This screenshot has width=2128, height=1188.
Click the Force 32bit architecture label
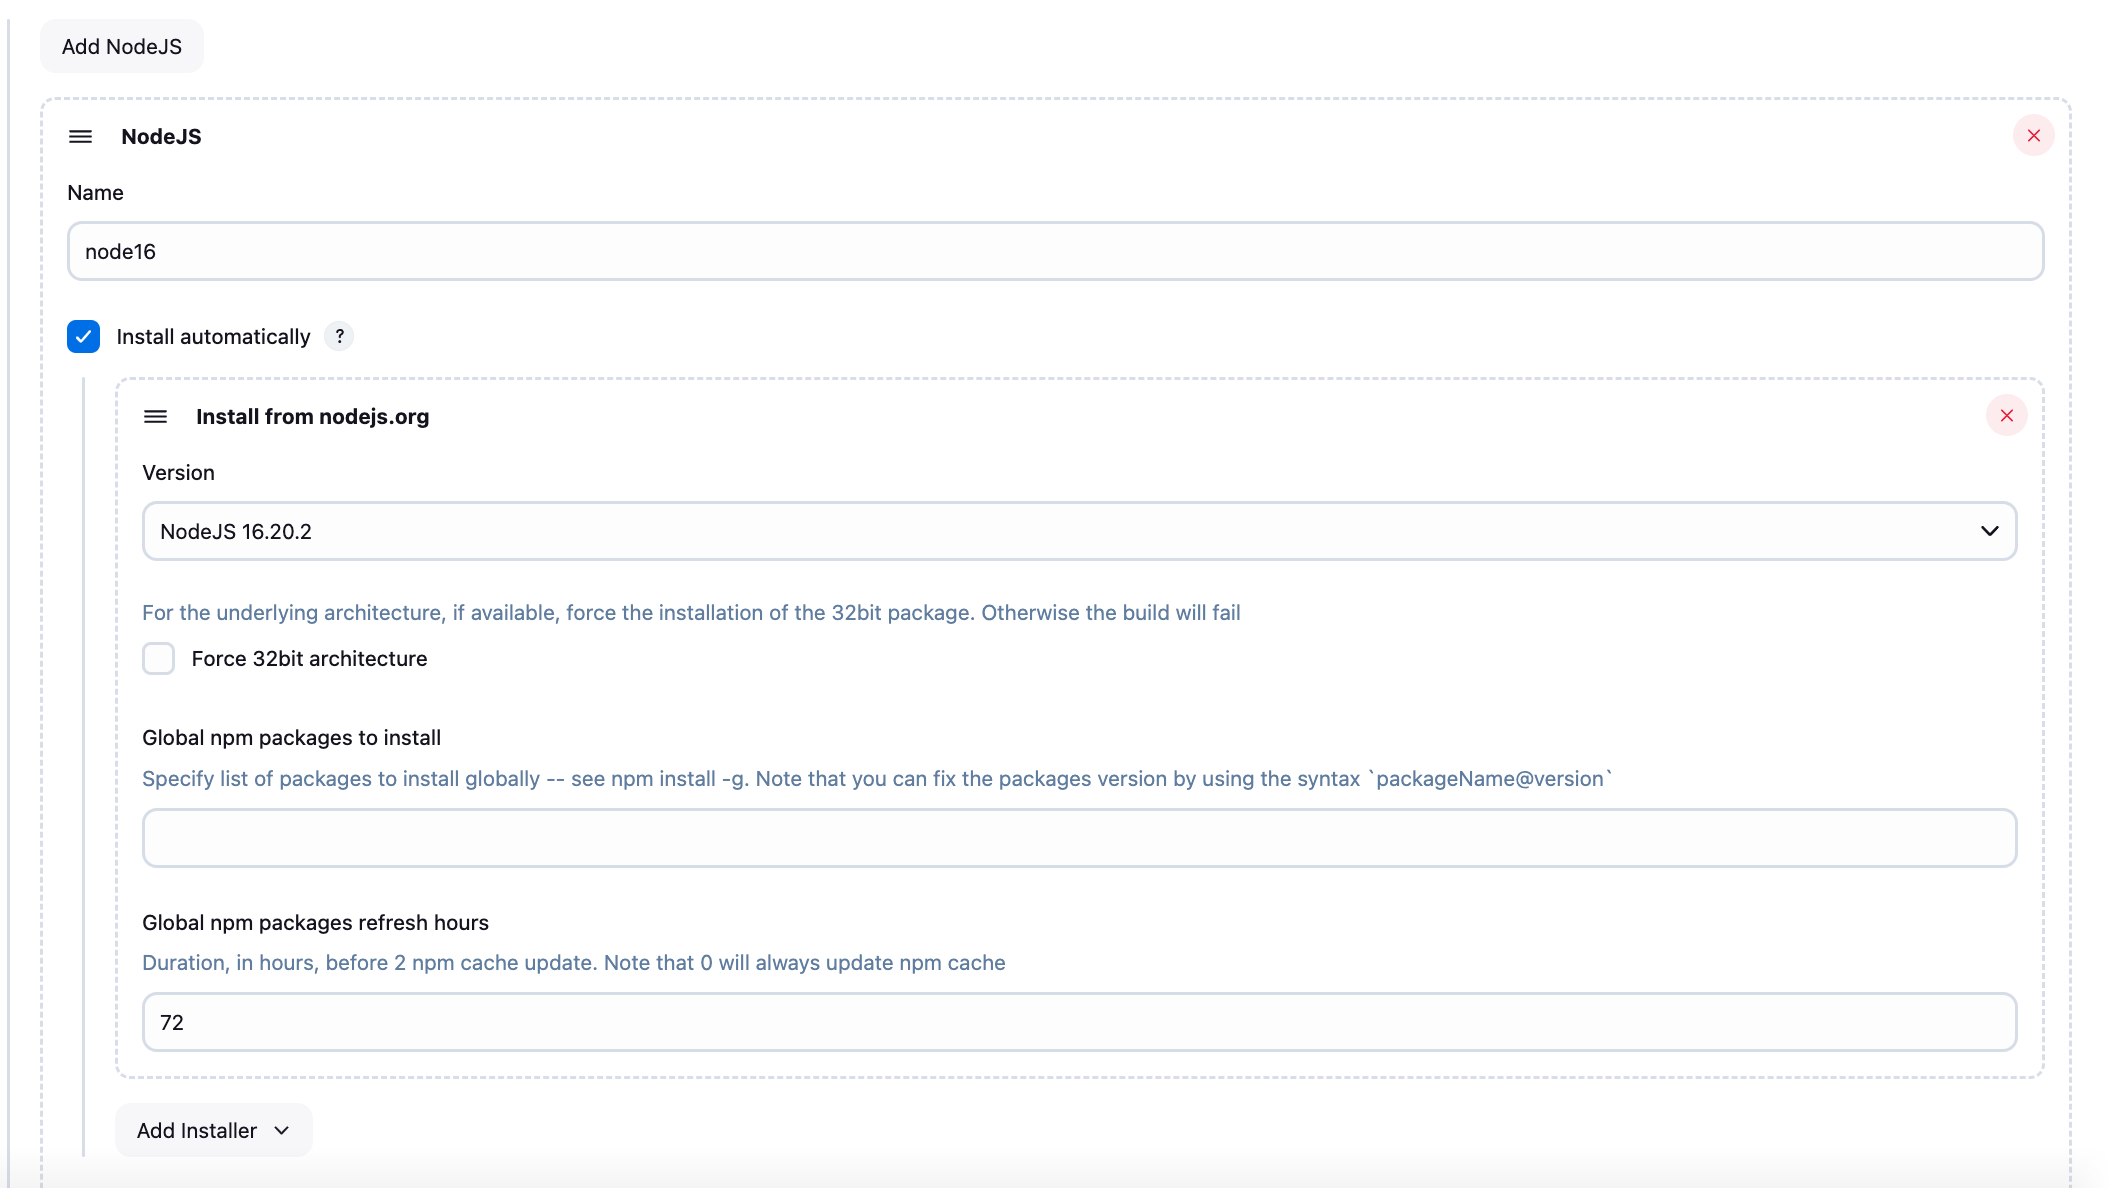pos(309,659)
